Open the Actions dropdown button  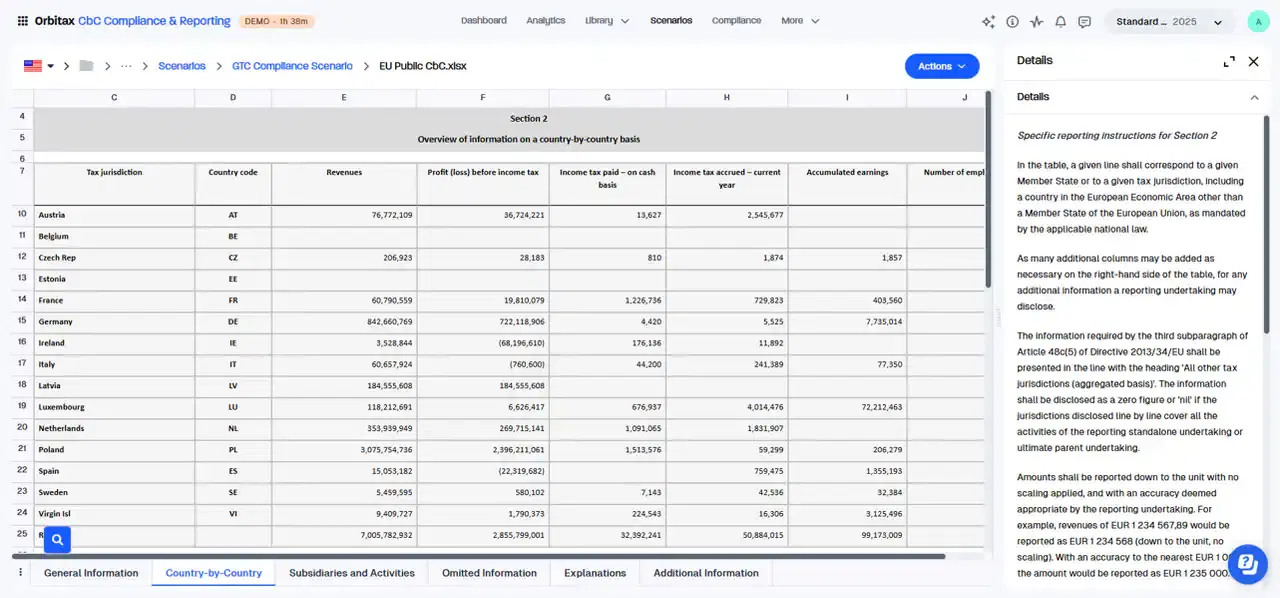tap(942, 66)
